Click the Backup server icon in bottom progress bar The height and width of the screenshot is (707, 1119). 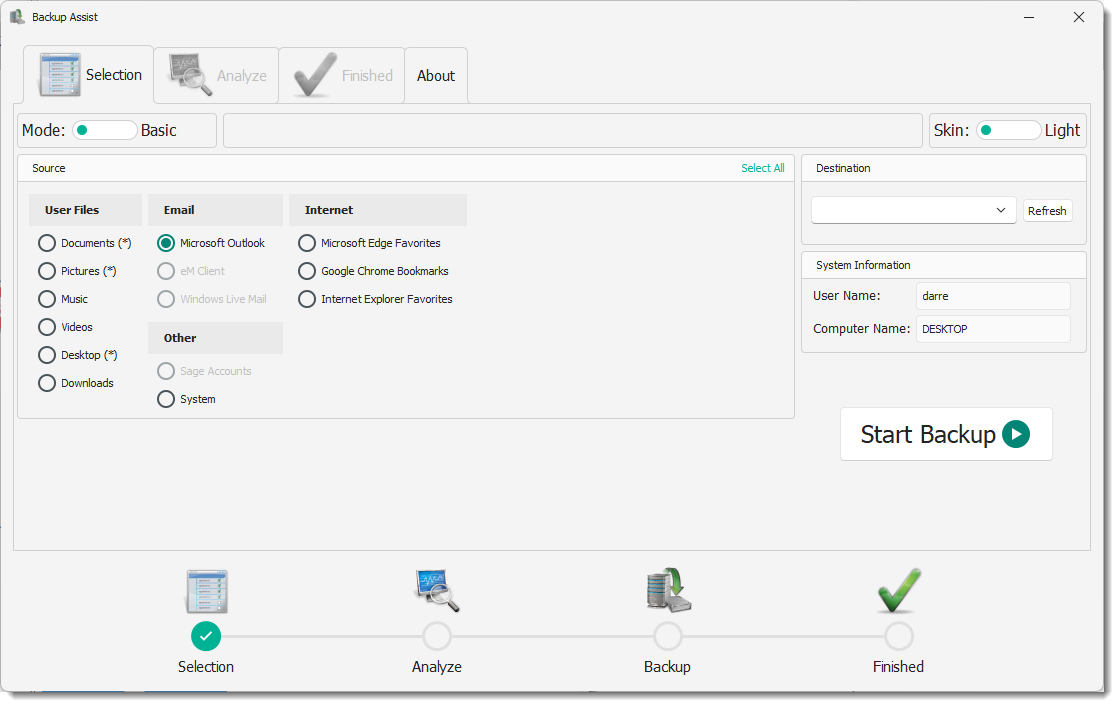(667, 591)
